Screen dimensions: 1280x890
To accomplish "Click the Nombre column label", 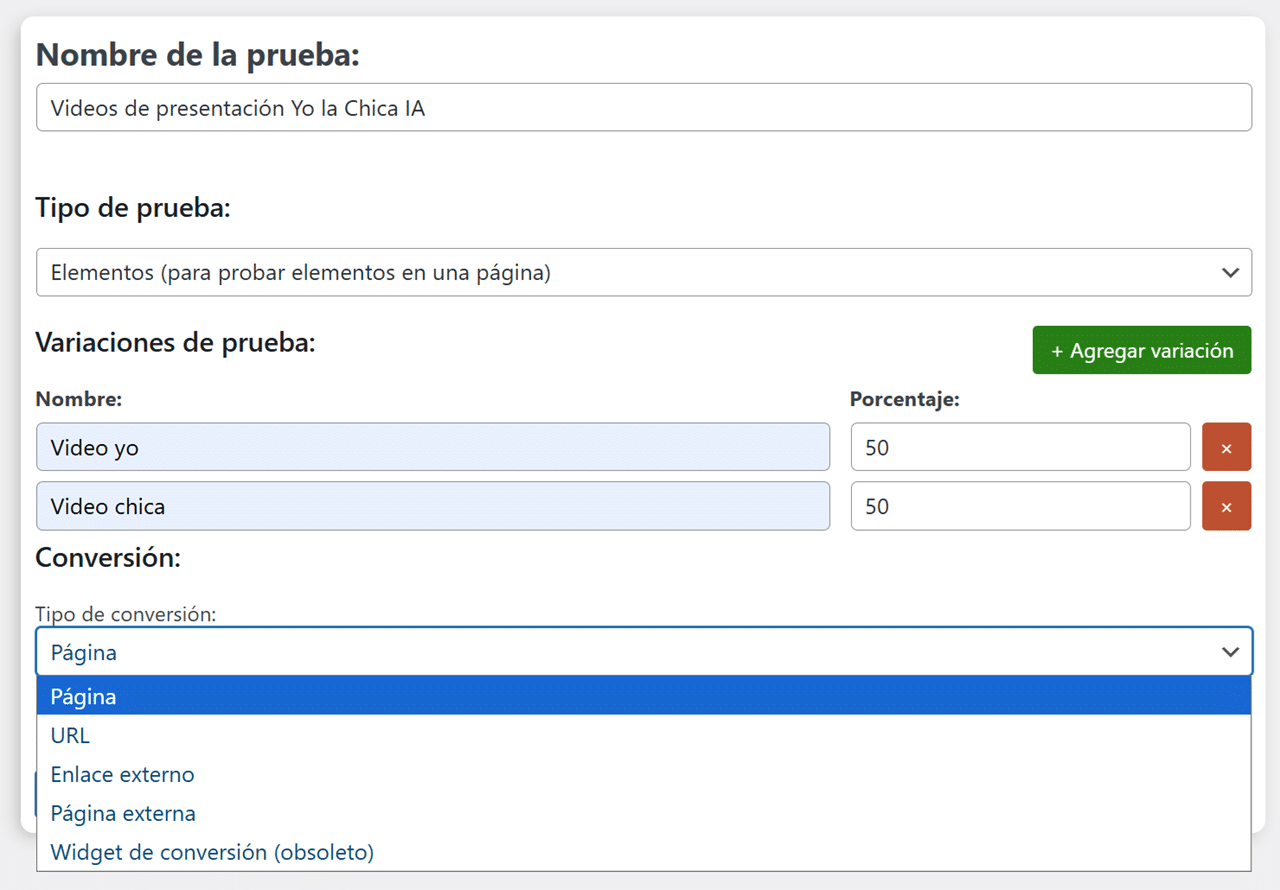I will click(78, 400).
